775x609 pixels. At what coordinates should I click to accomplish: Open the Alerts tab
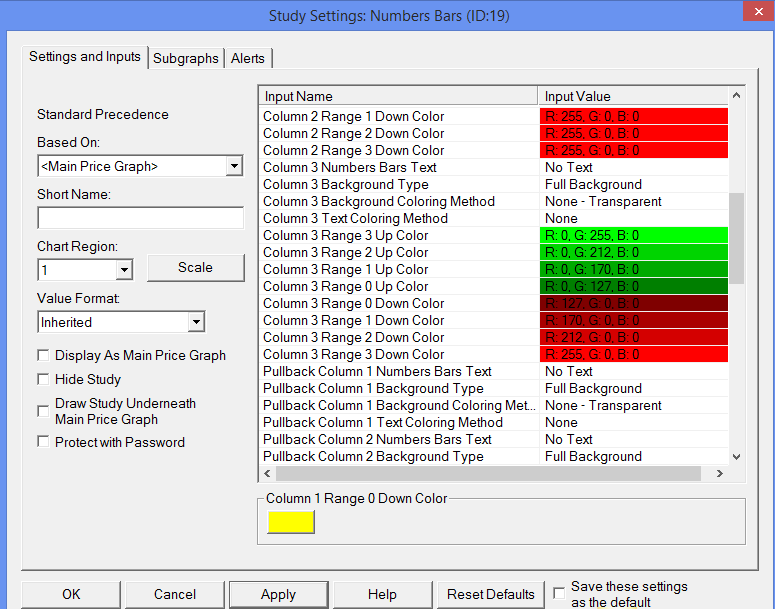pyautogui.click(x=248, y=58)
